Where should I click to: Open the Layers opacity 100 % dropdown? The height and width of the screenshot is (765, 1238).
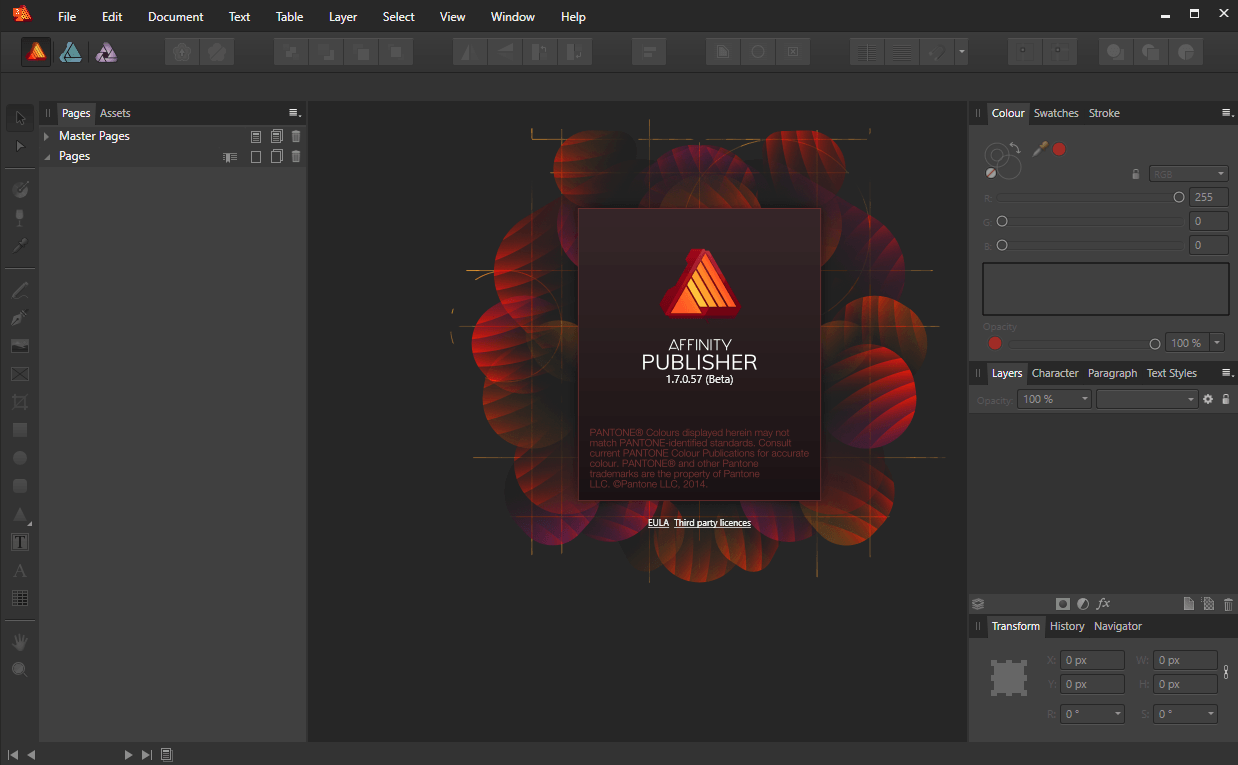1055,399
